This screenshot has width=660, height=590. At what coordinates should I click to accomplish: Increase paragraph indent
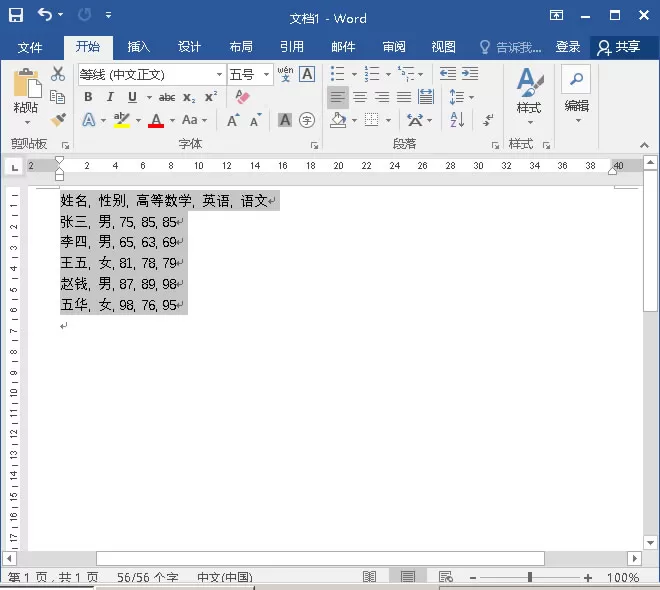[x=470, y=74]
